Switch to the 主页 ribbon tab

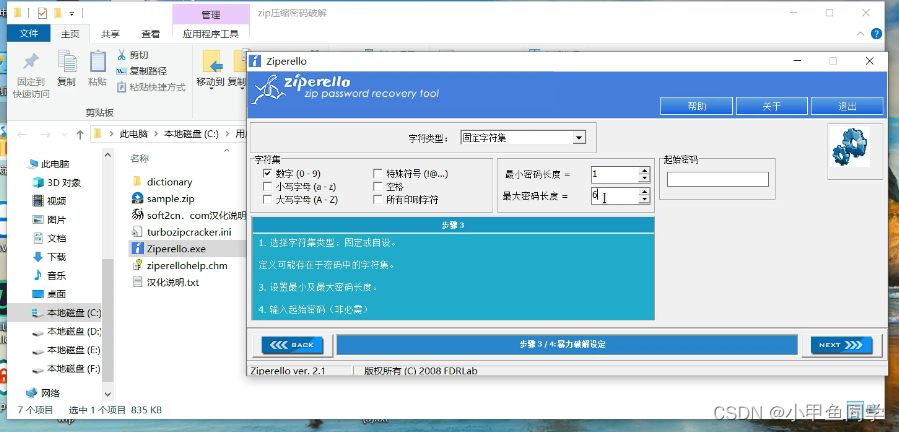(x=70, y=34)
